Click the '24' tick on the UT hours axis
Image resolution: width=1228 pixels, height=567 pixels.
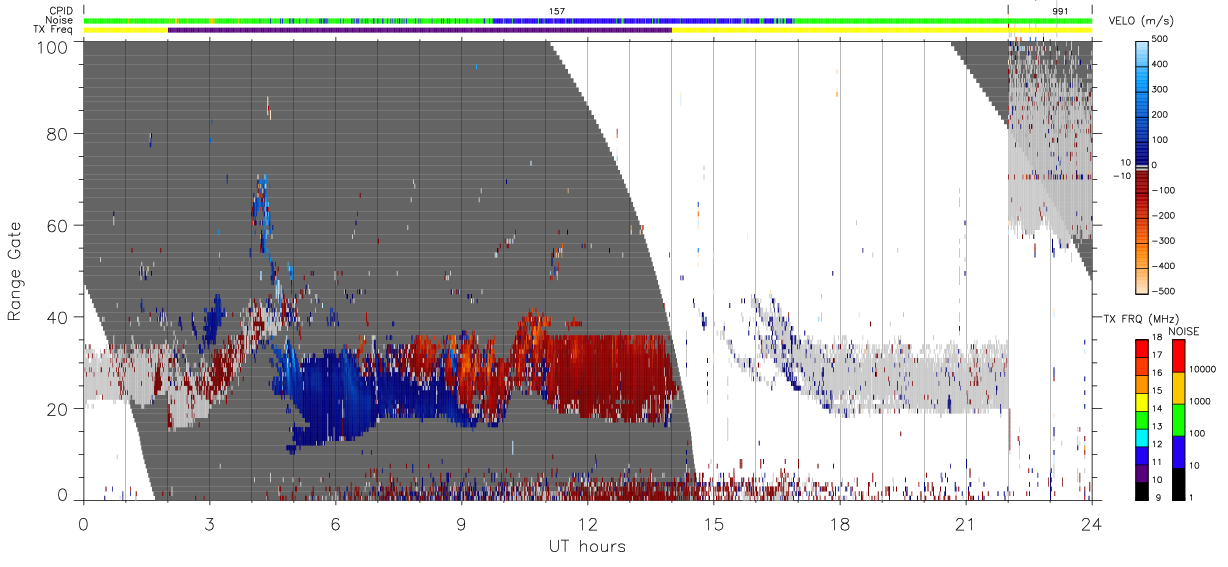click(1092, 524)
